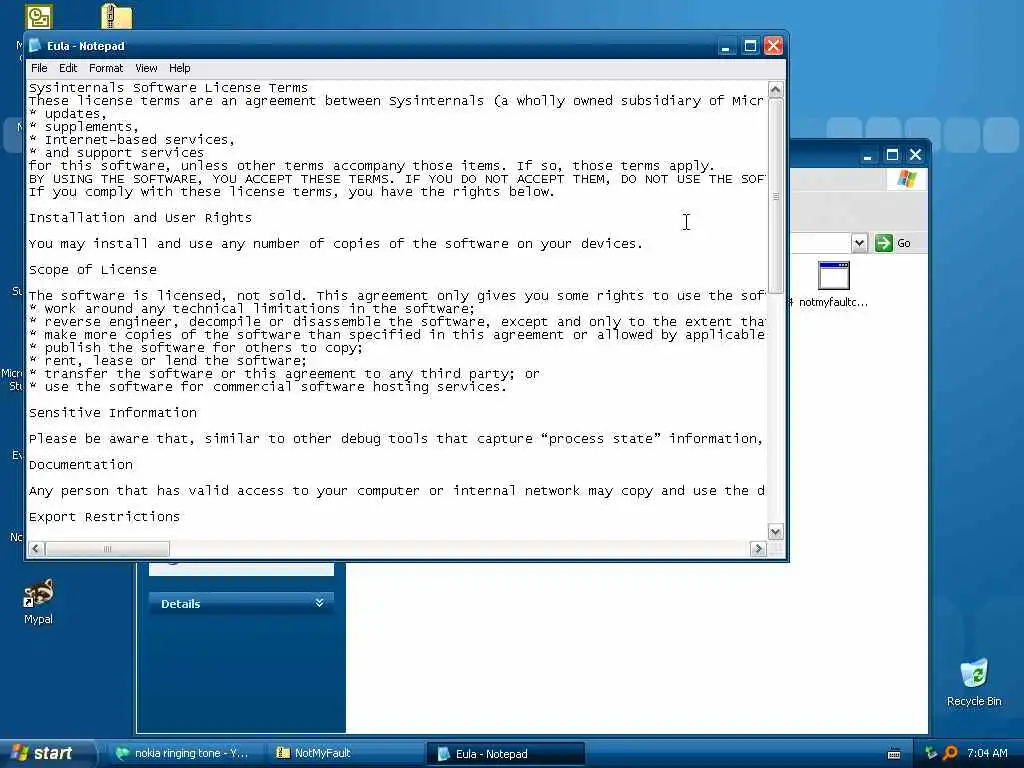
Task: Click Notepad horizontal scrollbar left arrow
Action: point(37,549)
